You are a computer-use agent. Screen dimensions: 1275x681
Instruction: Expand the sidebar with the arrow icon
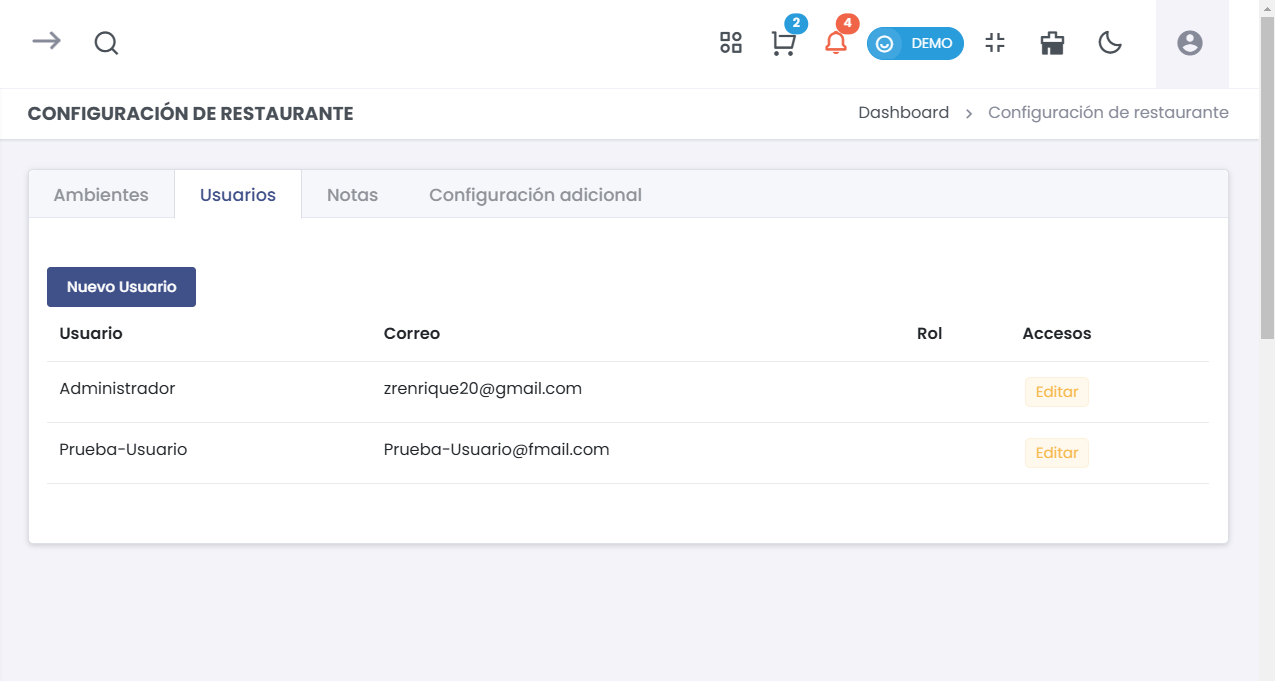click(46, 41)
